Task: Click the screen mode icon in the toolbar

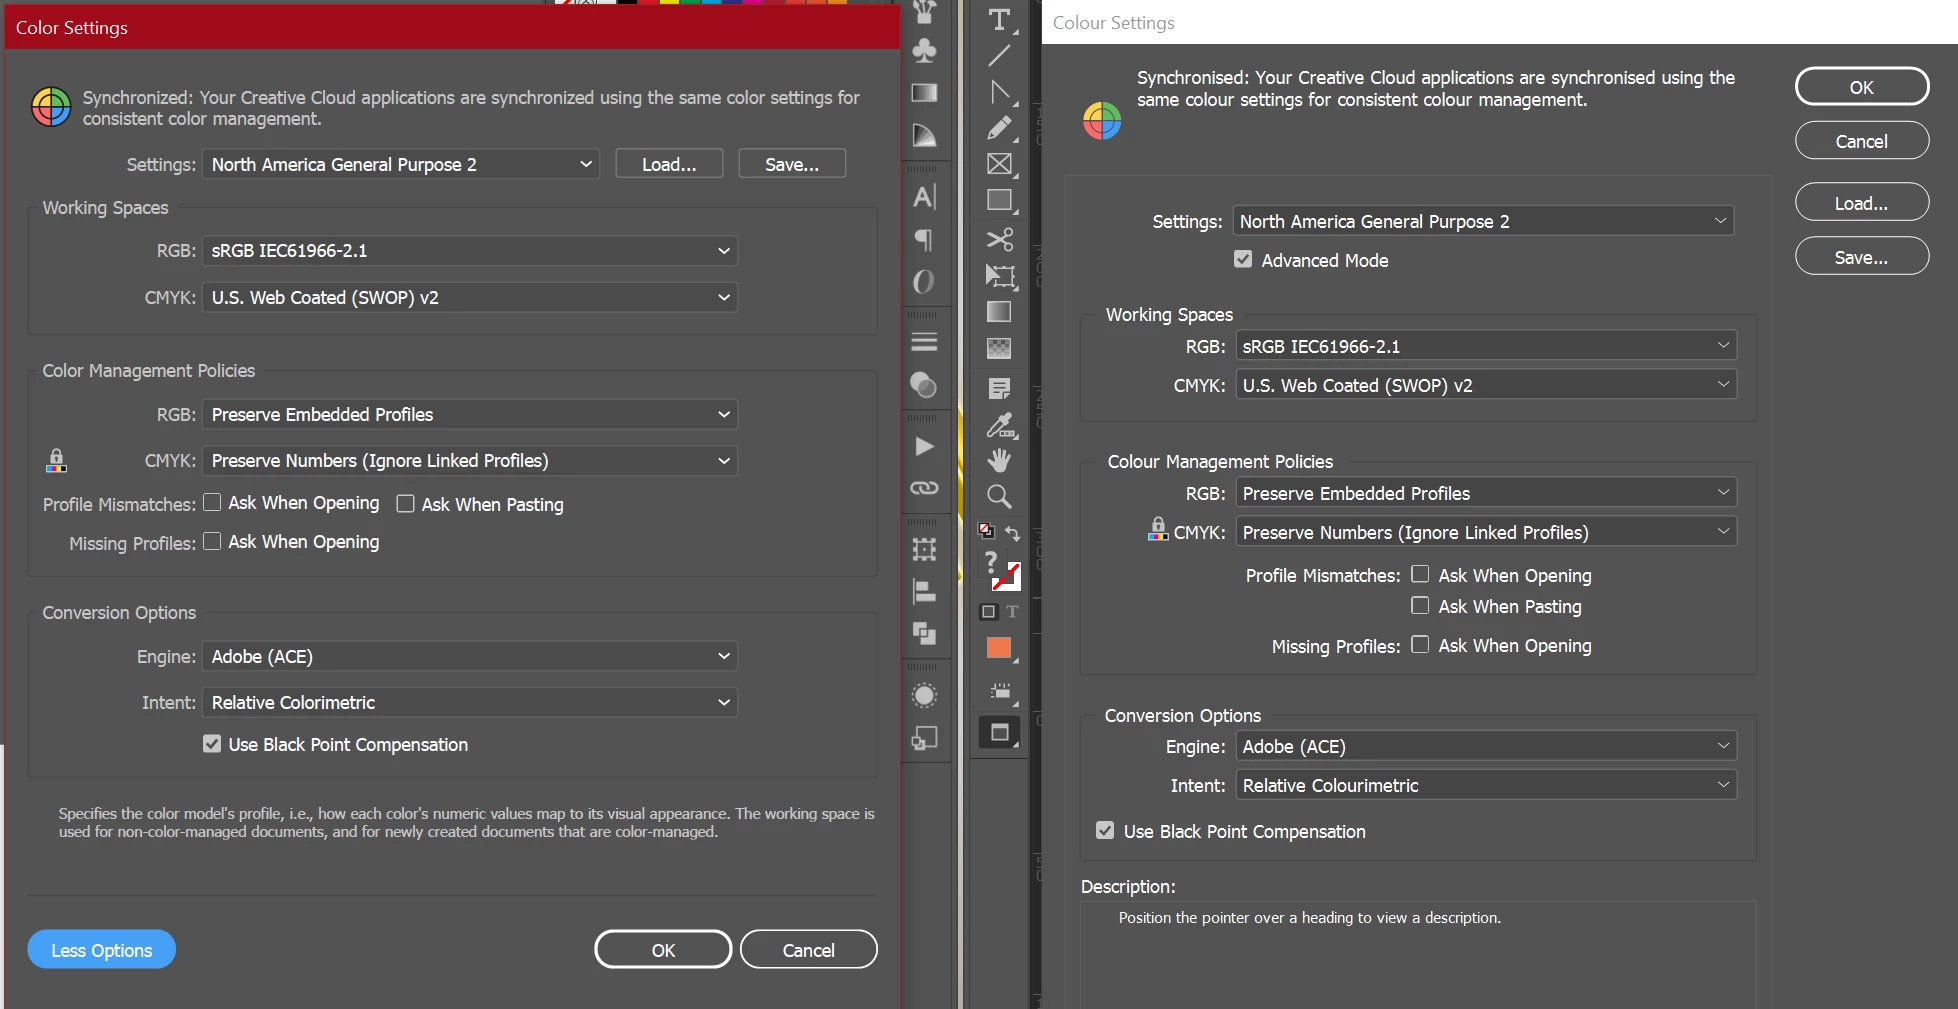Action: point(999,733)
